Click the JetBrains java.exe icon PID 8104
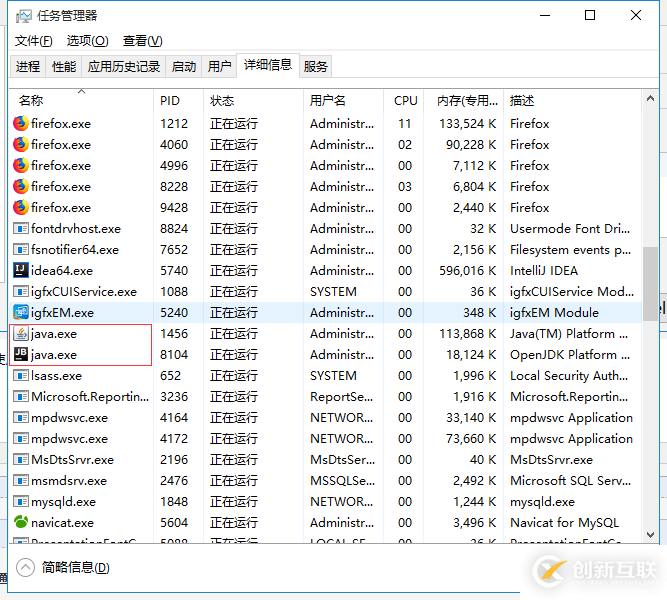 [20, 354]
